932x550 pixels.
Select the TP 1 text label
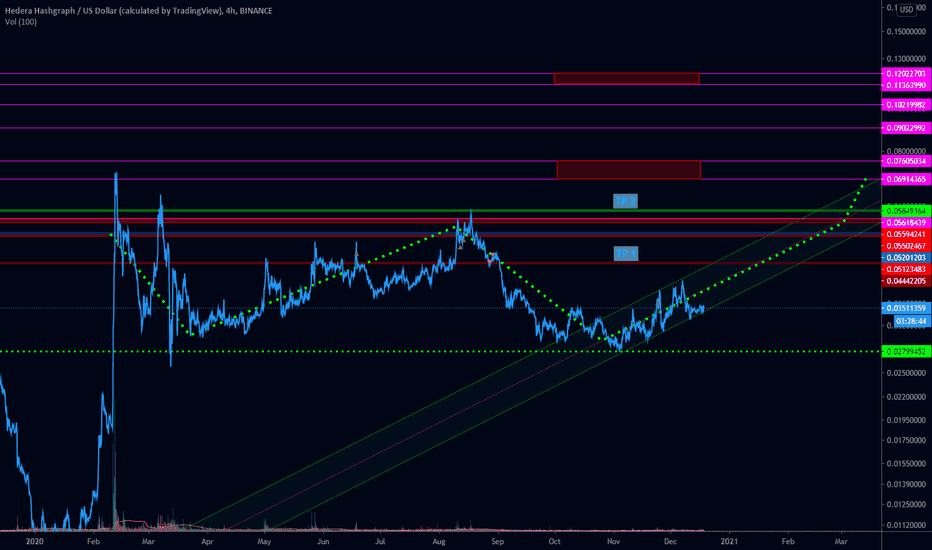(x=625, y=254)
